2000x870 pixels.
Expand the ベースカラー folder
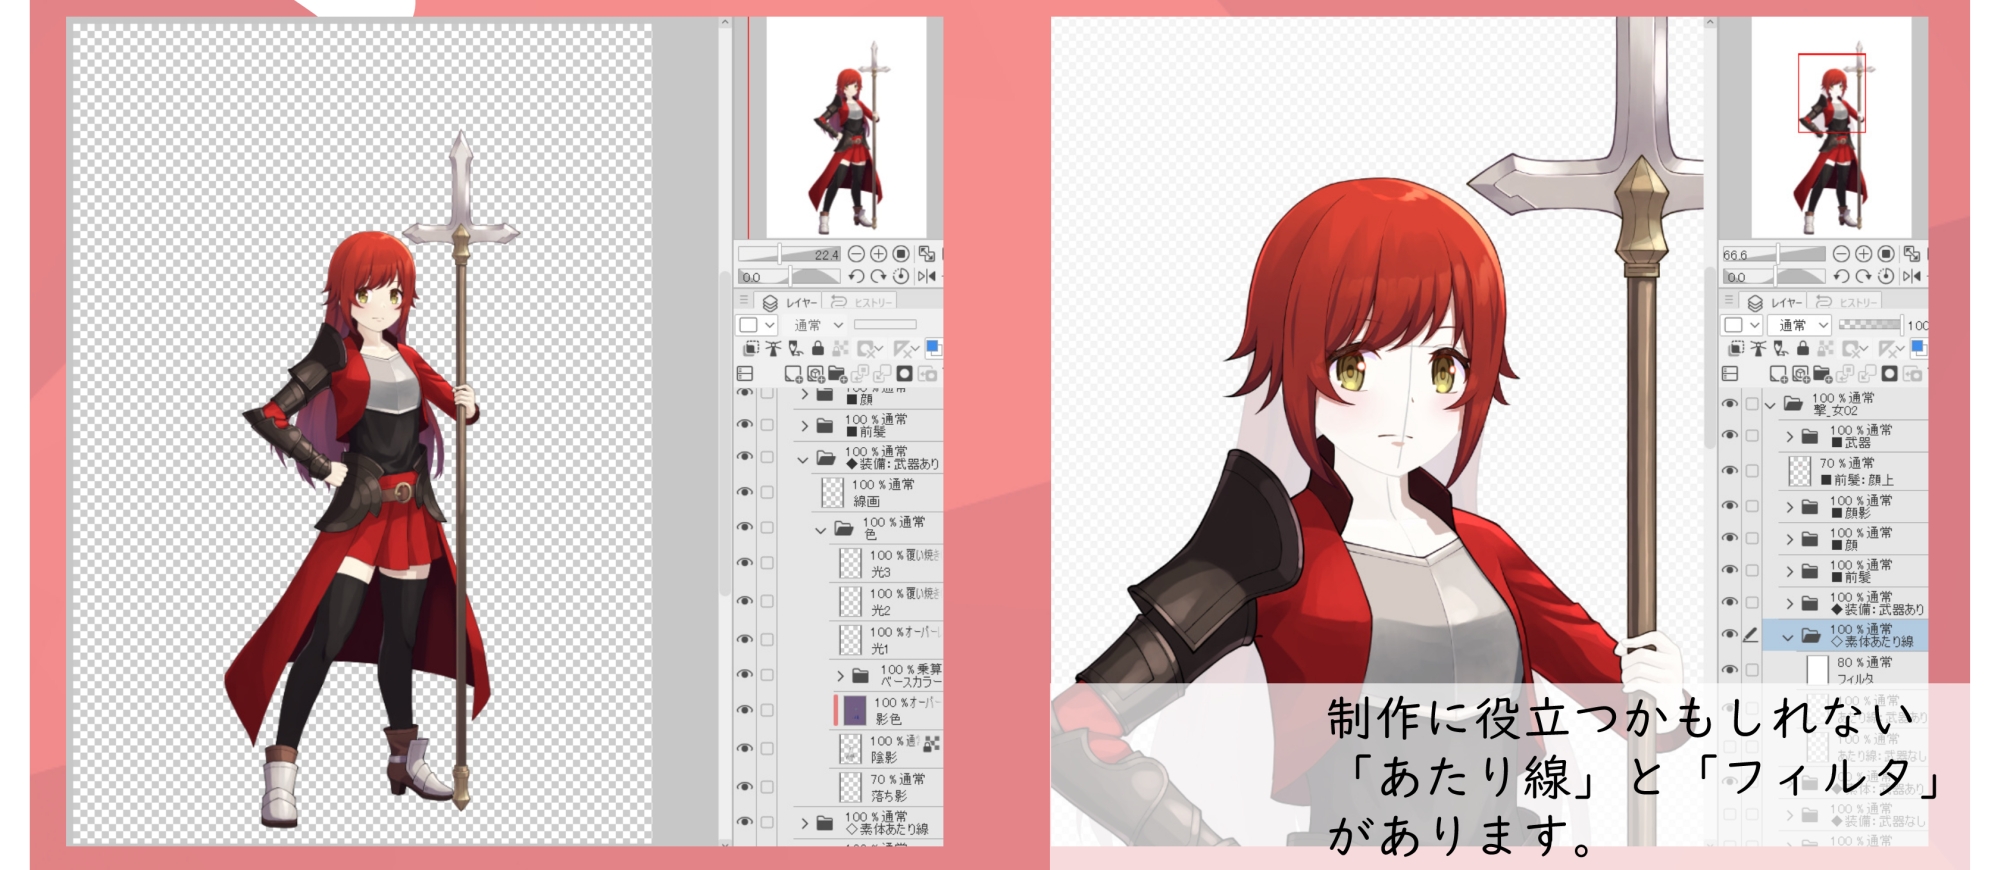pos(840,676)
